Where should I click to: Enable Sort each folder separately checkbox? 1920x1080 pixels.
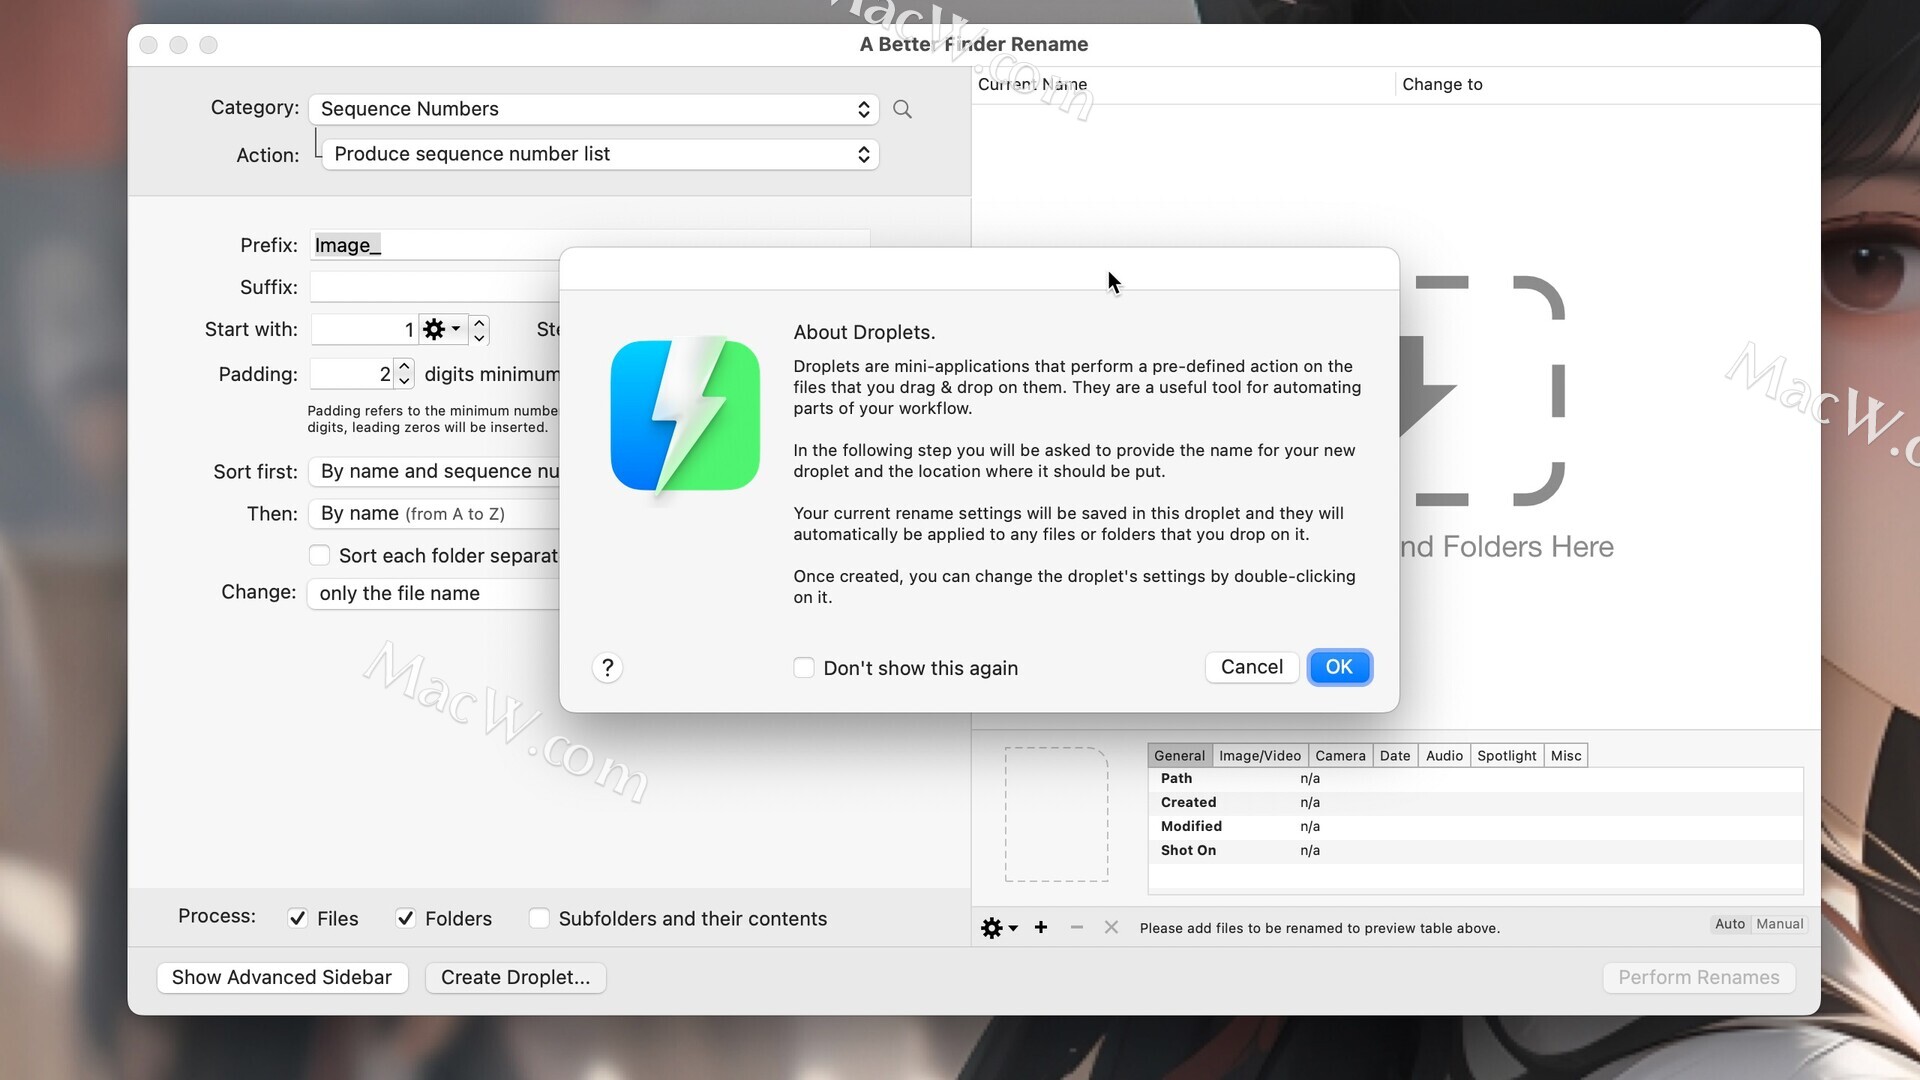point(319,555)
